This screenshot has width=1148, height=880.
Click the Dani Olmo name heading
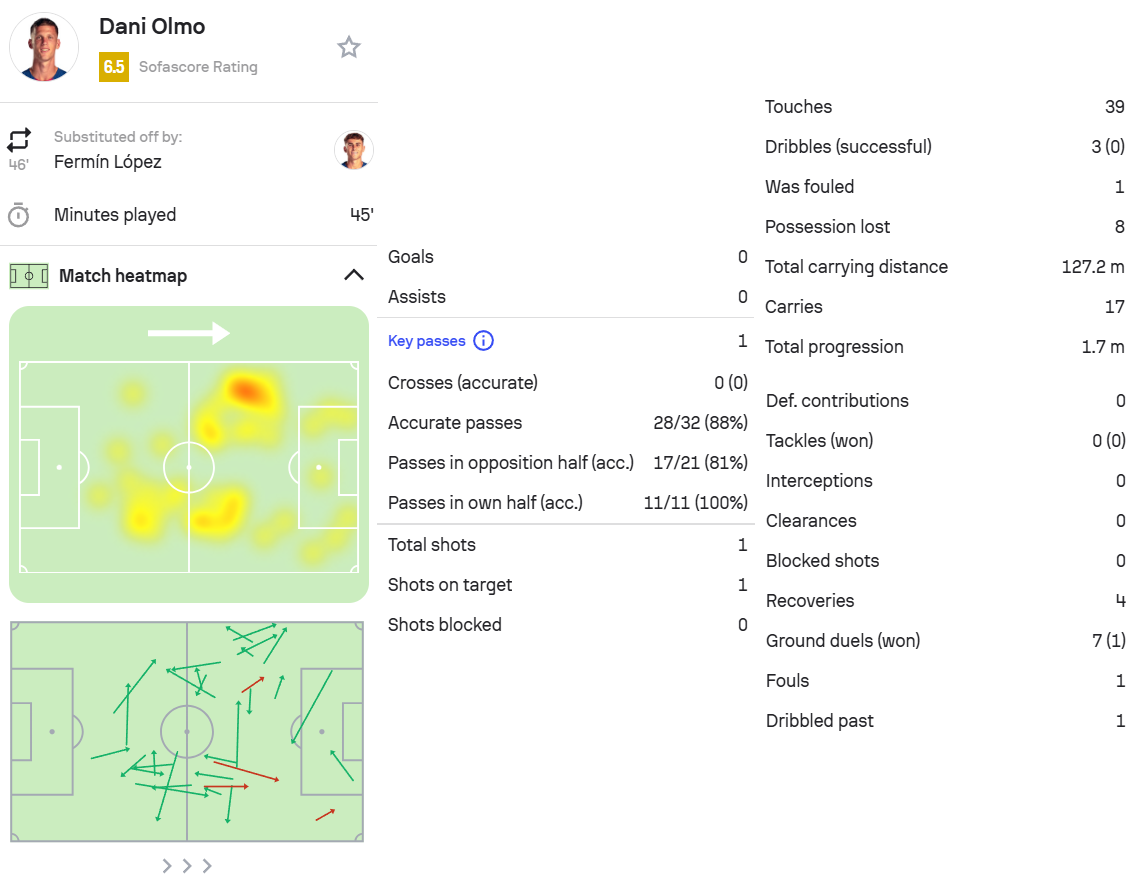click(152, 27)
